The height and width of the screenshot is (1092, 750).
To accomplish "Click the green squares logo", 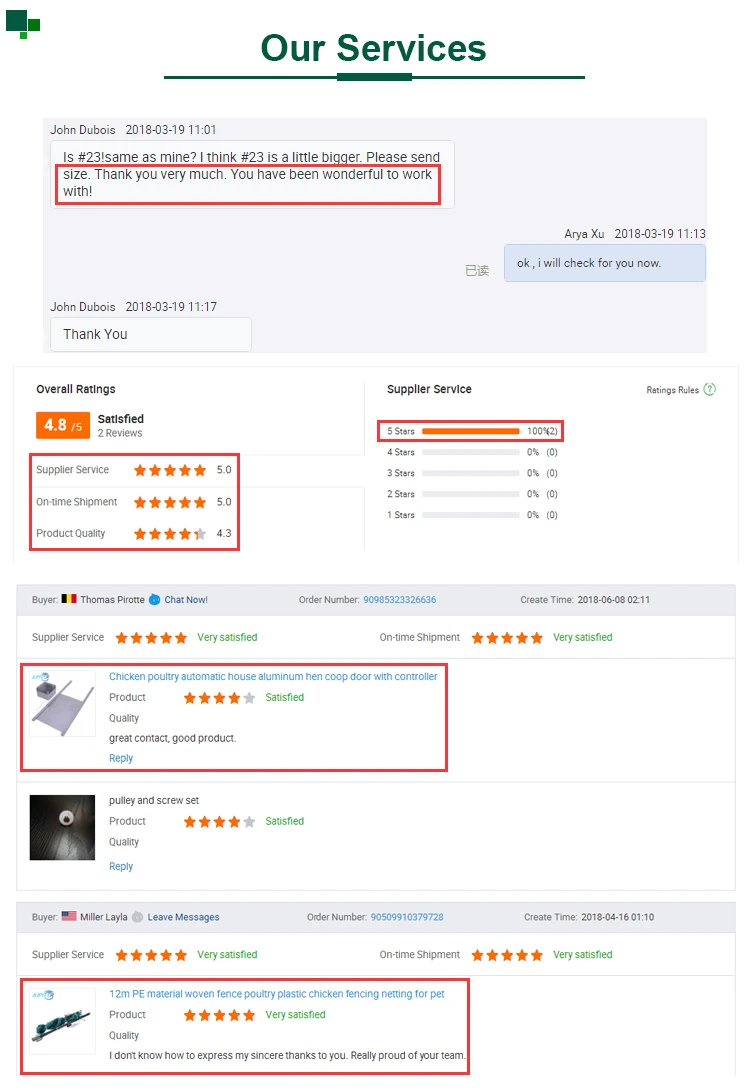I will 23,24.
